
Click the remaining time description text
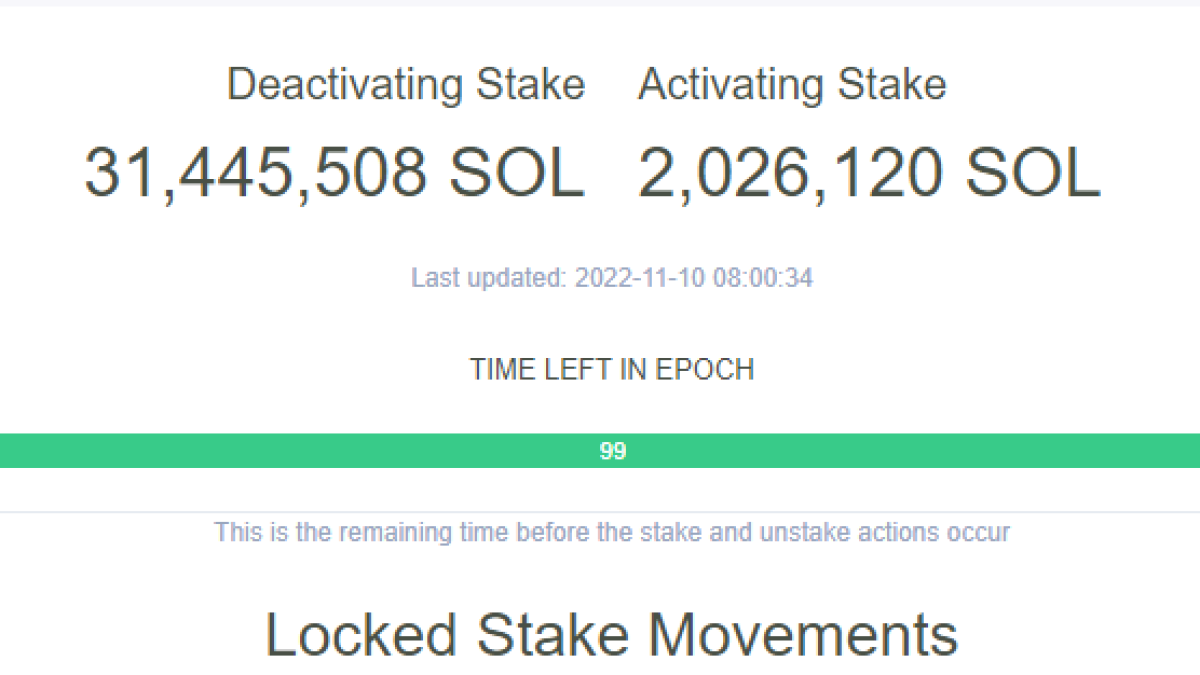pyautogui.click(x=612, y=532)
